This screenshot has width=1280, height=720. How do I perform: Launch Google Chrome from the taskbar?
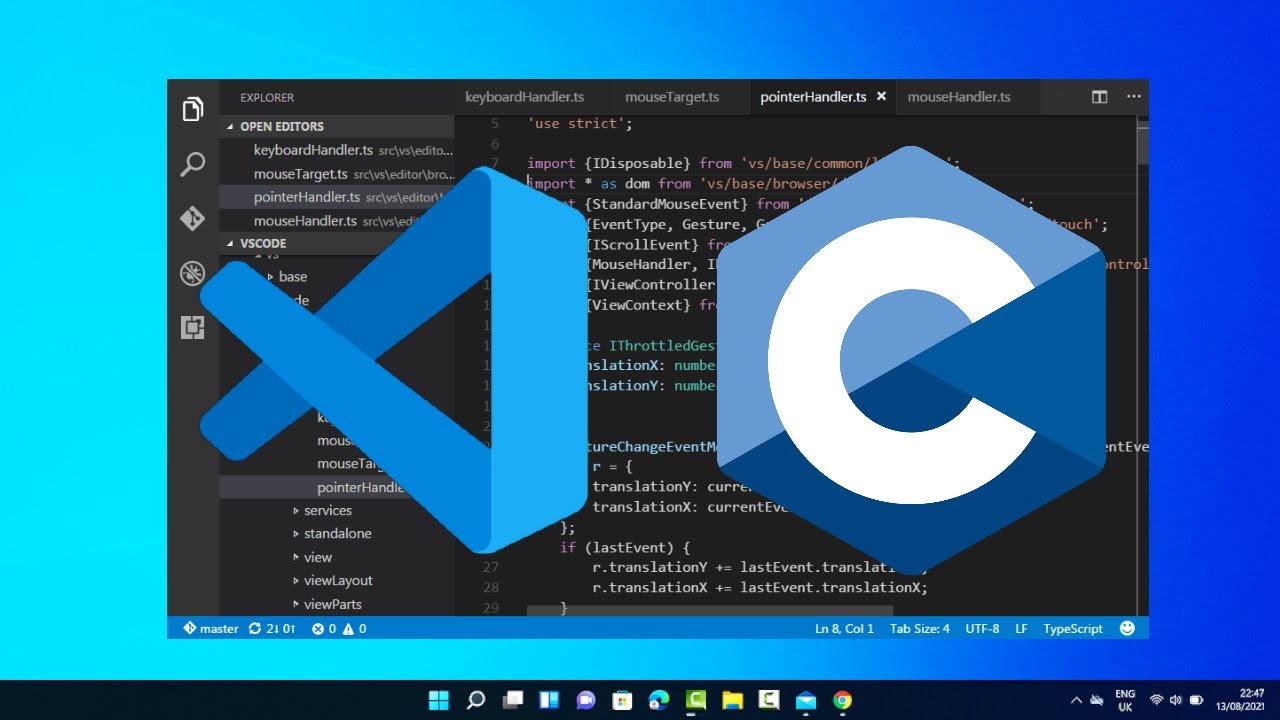(843, 700)
